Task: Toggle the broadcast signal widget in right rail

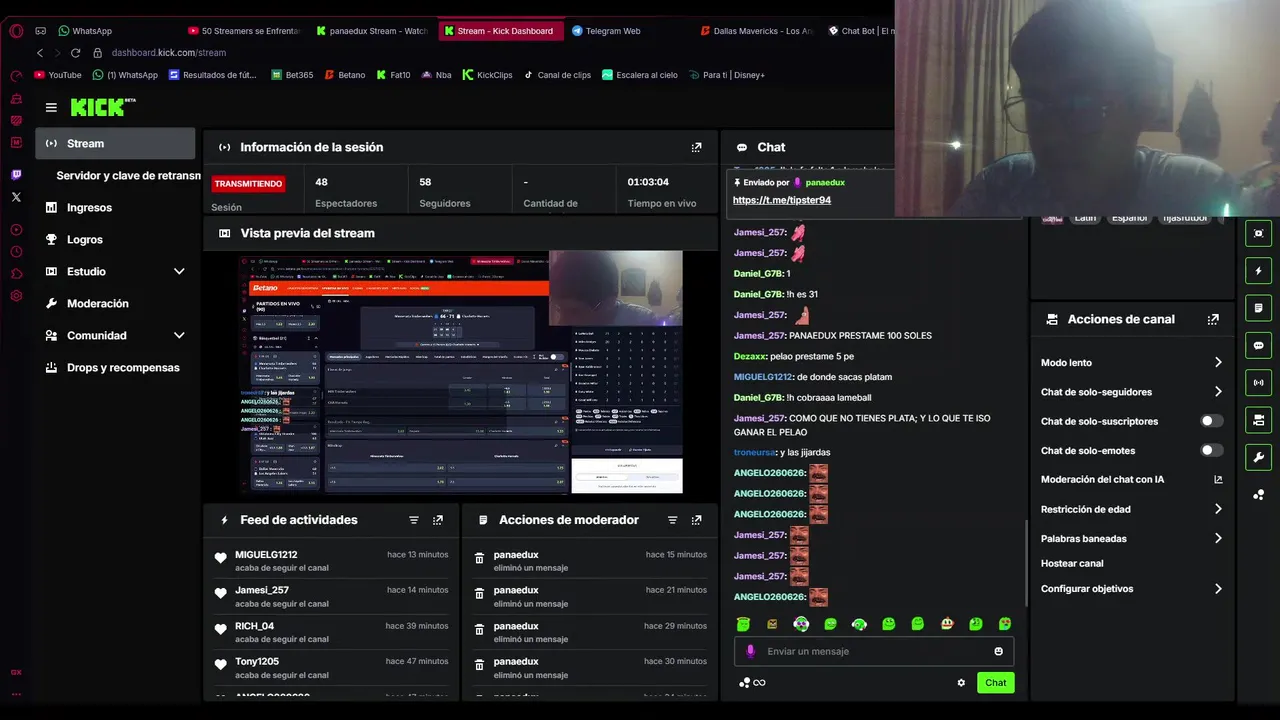Action: click(1258, 382)
